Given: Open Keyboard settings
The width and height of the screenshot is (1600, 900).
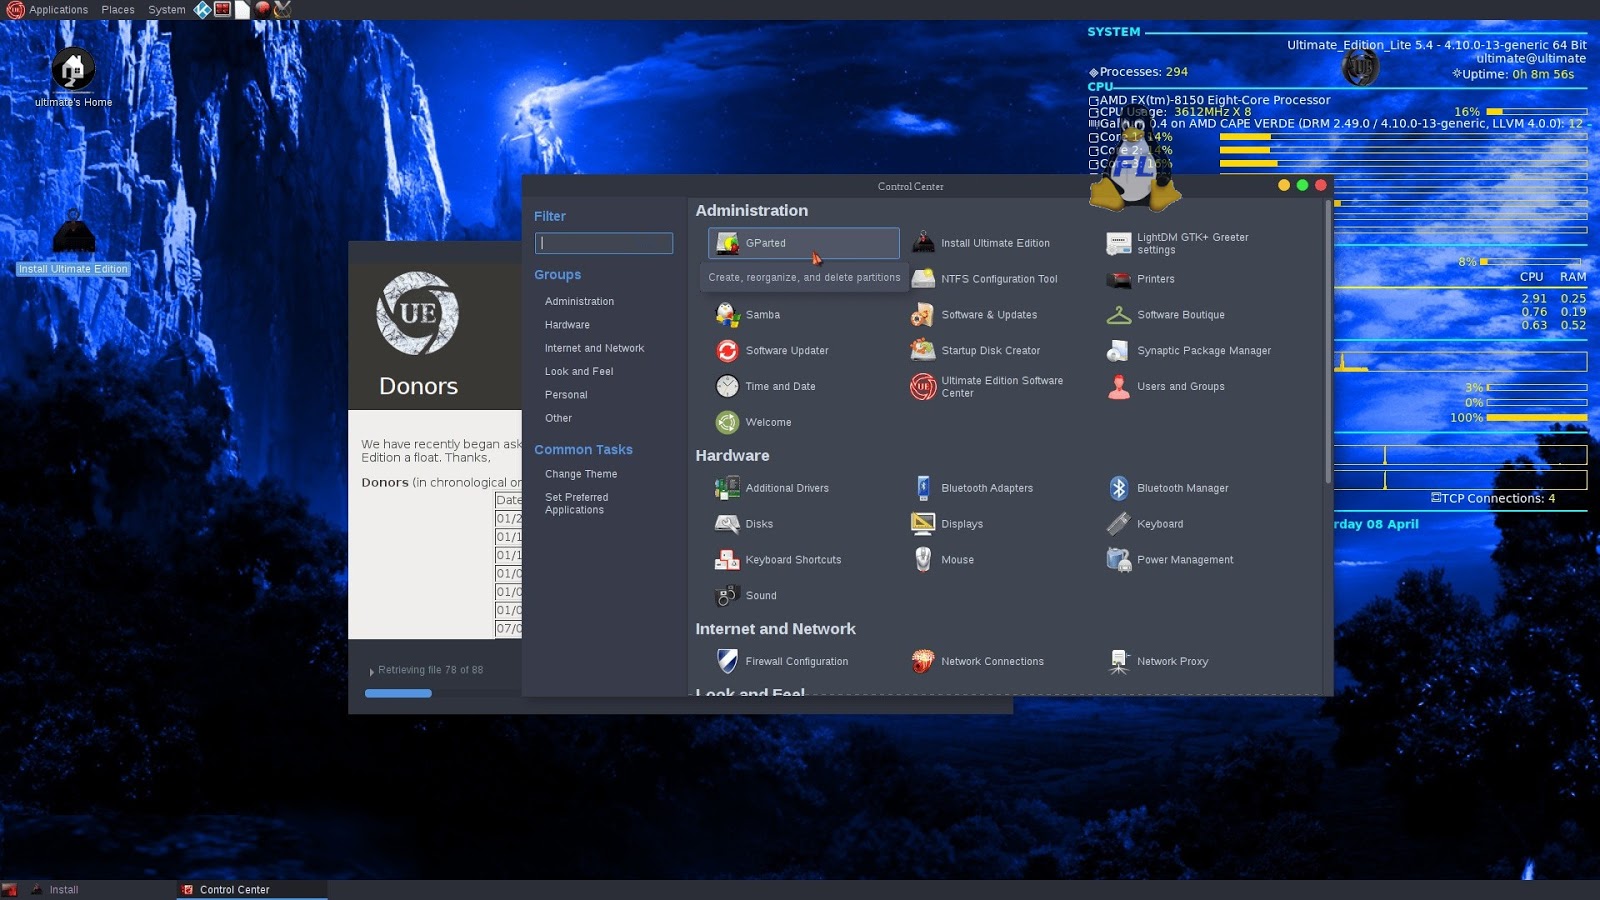Looking at the screenshot, I should pyautogui.click(x=1145, y=524).
